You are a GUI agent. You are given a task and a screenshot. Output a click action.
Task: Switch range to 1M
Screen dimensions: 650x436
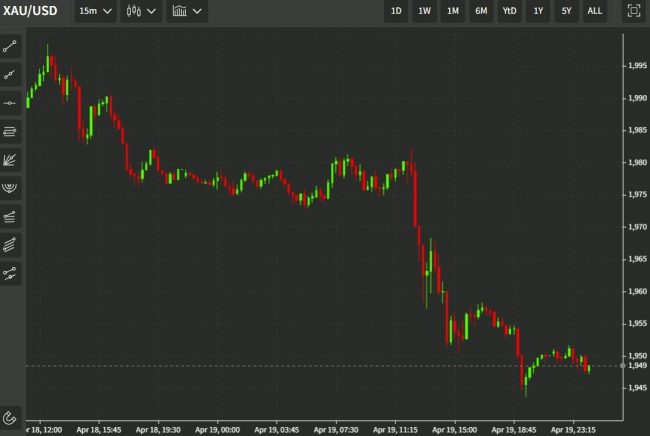tap(453, 11)
